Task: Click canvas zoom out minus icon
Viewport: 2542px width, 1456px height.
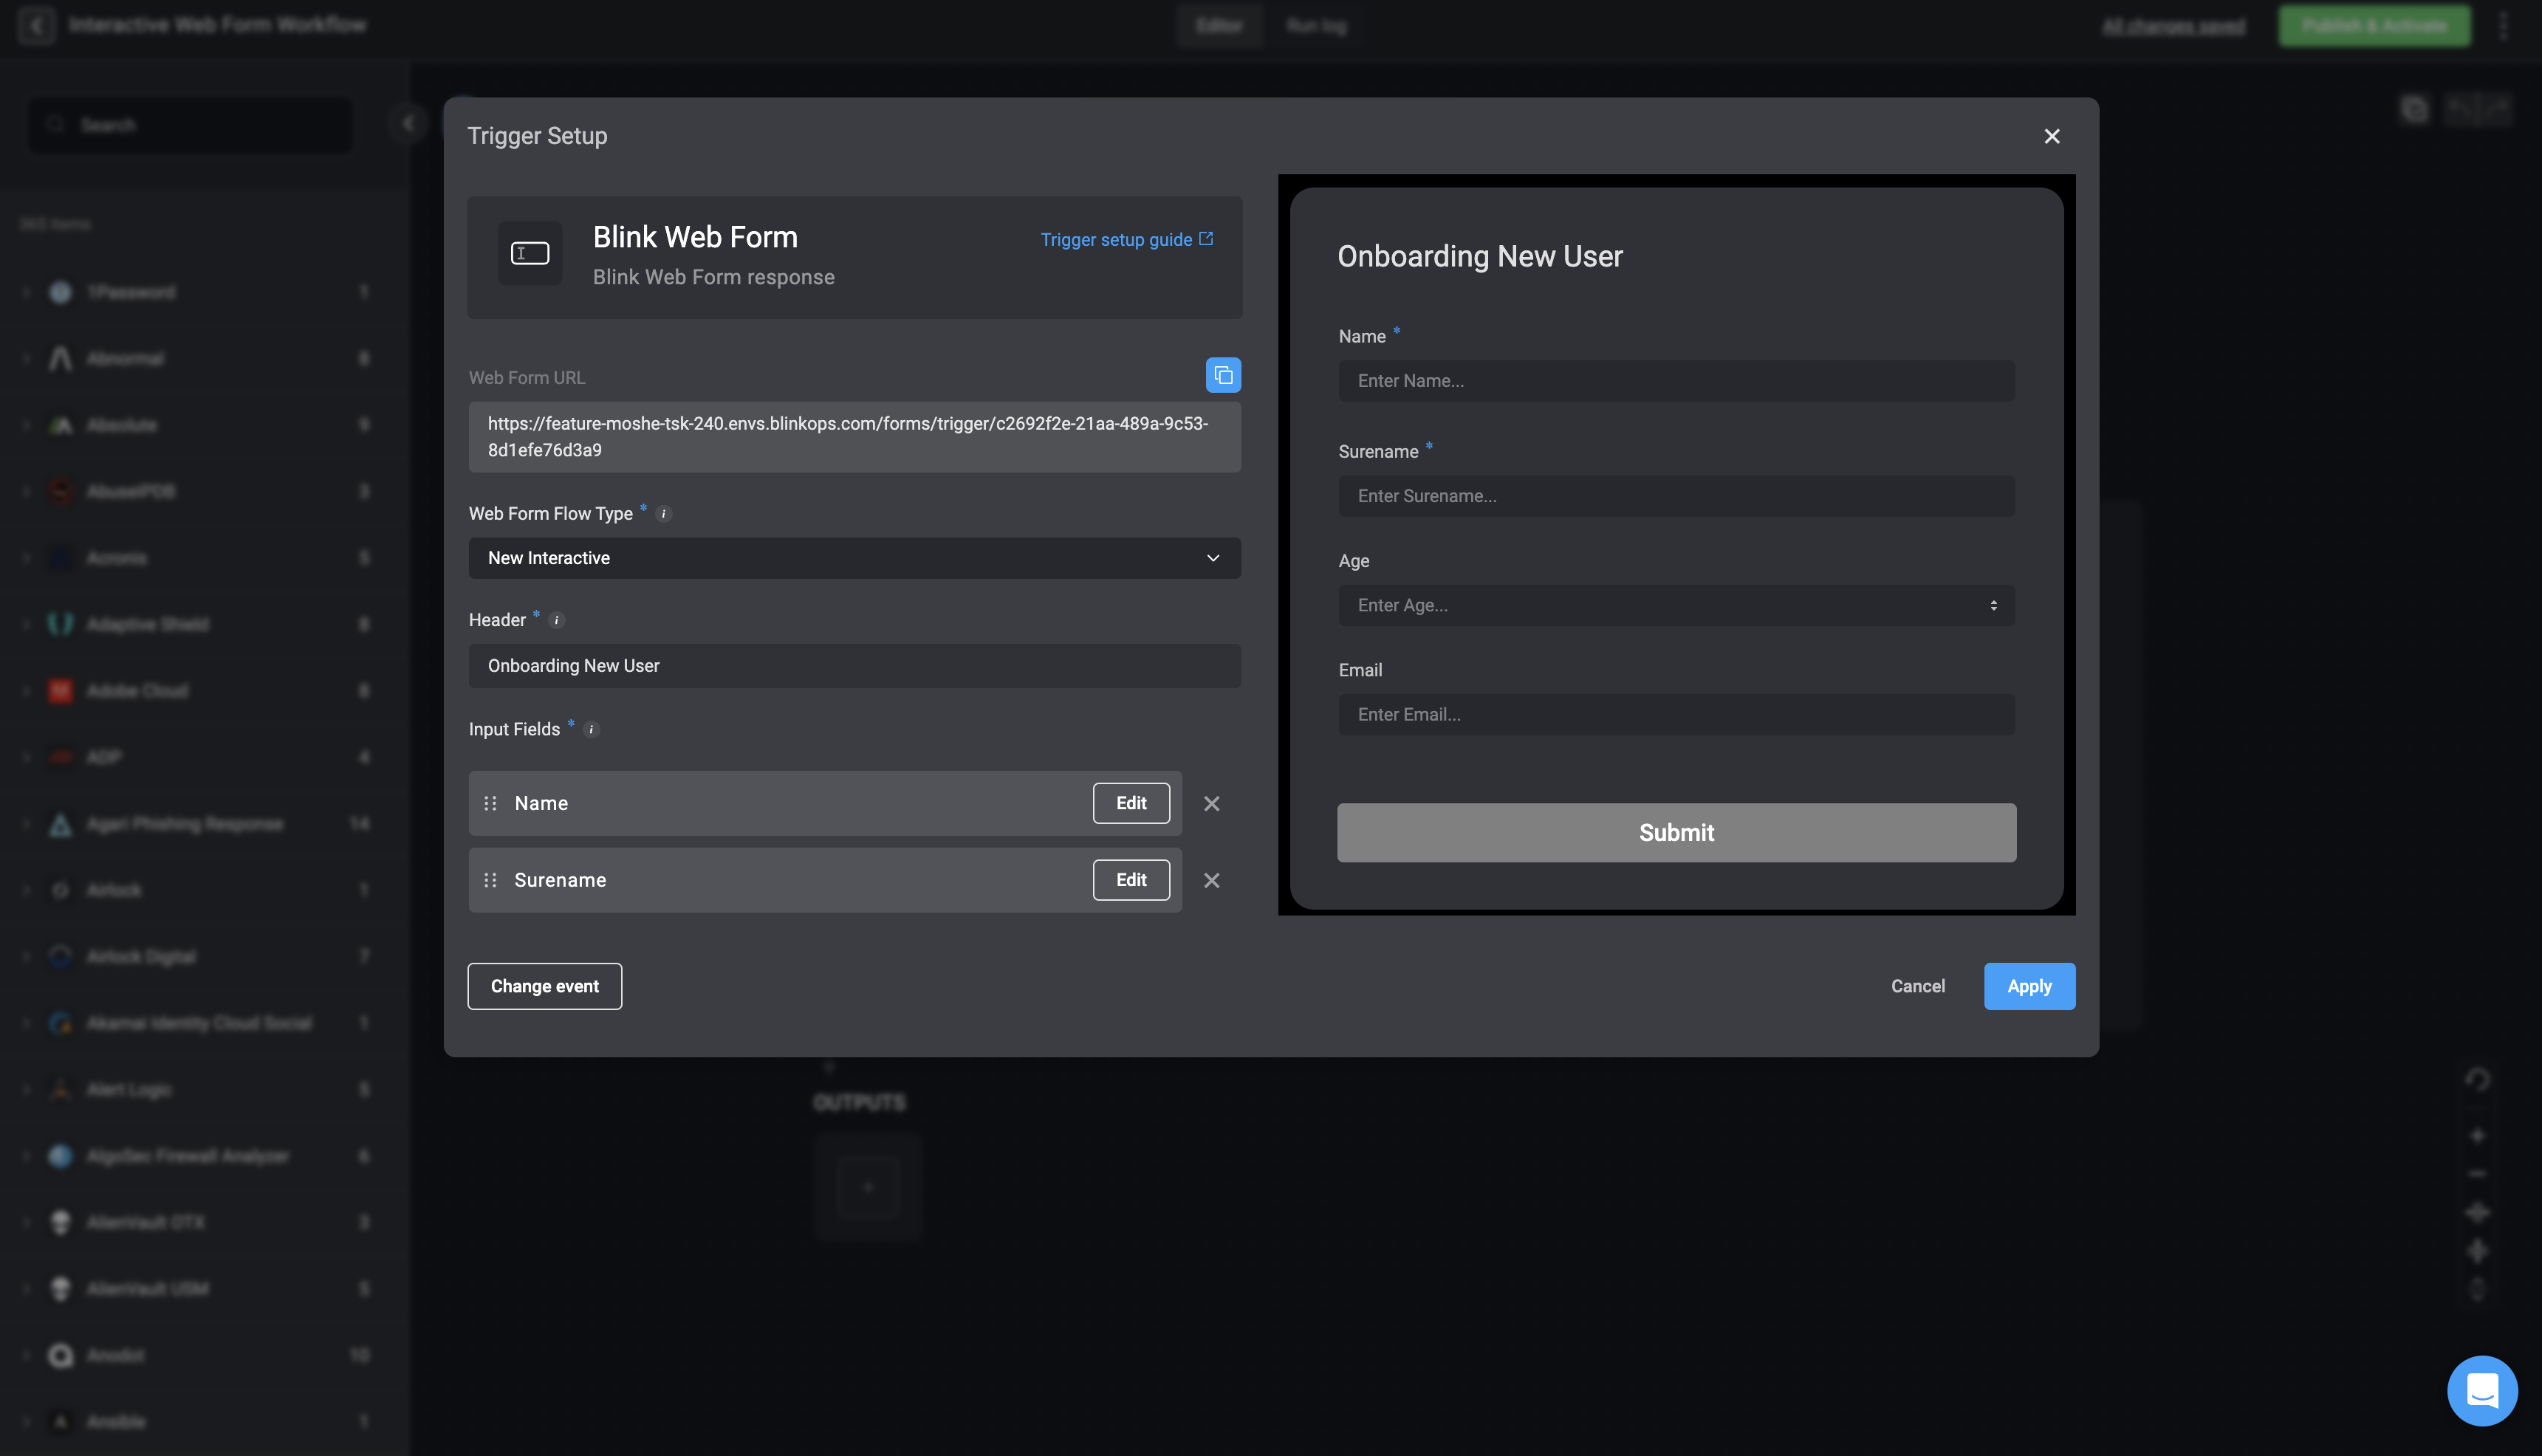Action: click(2476, 1174)
